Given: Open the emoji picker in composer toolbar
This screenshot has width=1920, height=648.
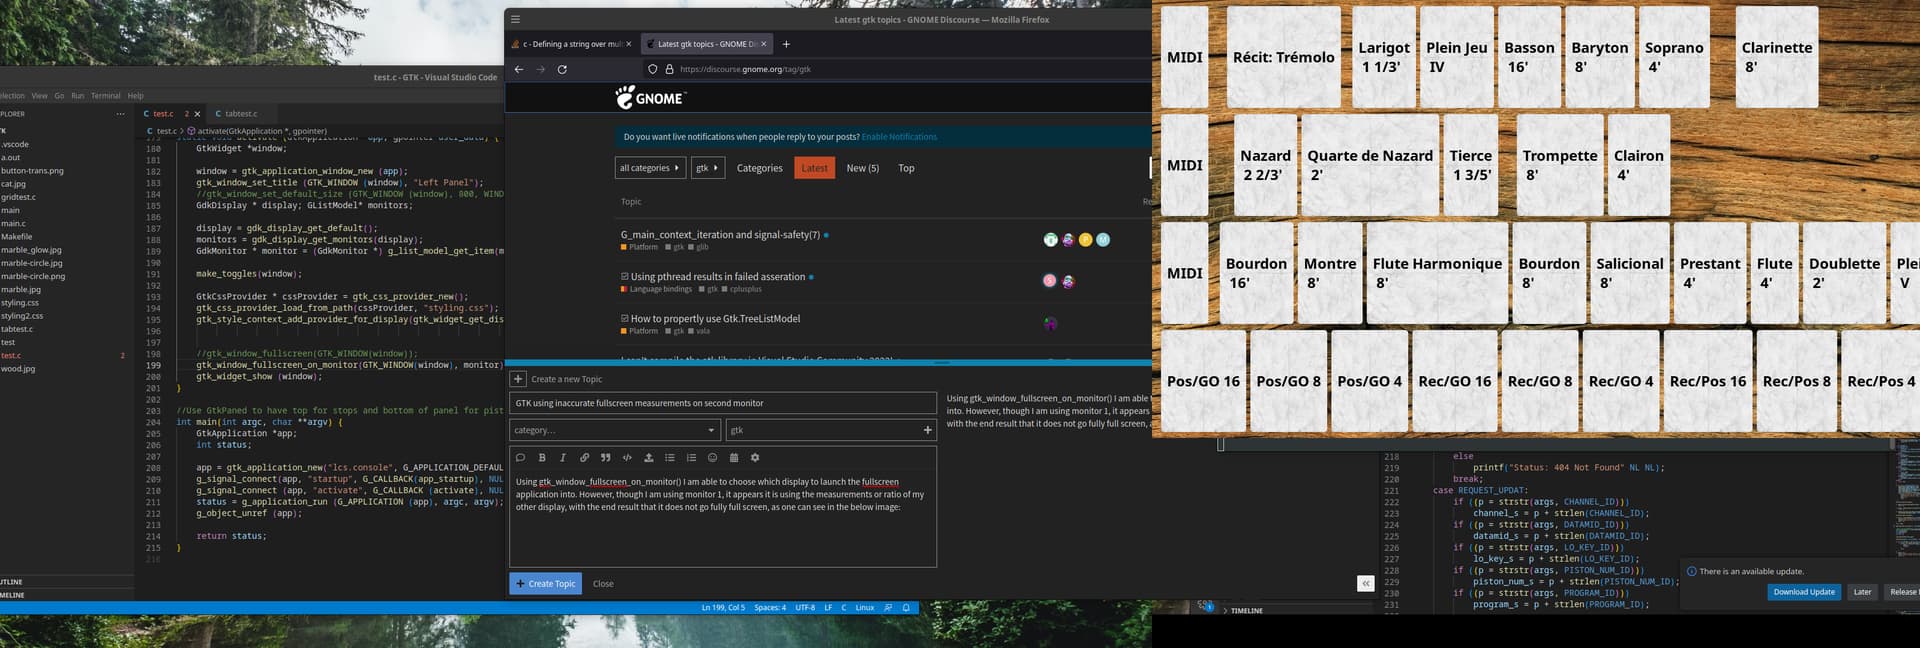Looking at the screenshot, I should point(713,458).
